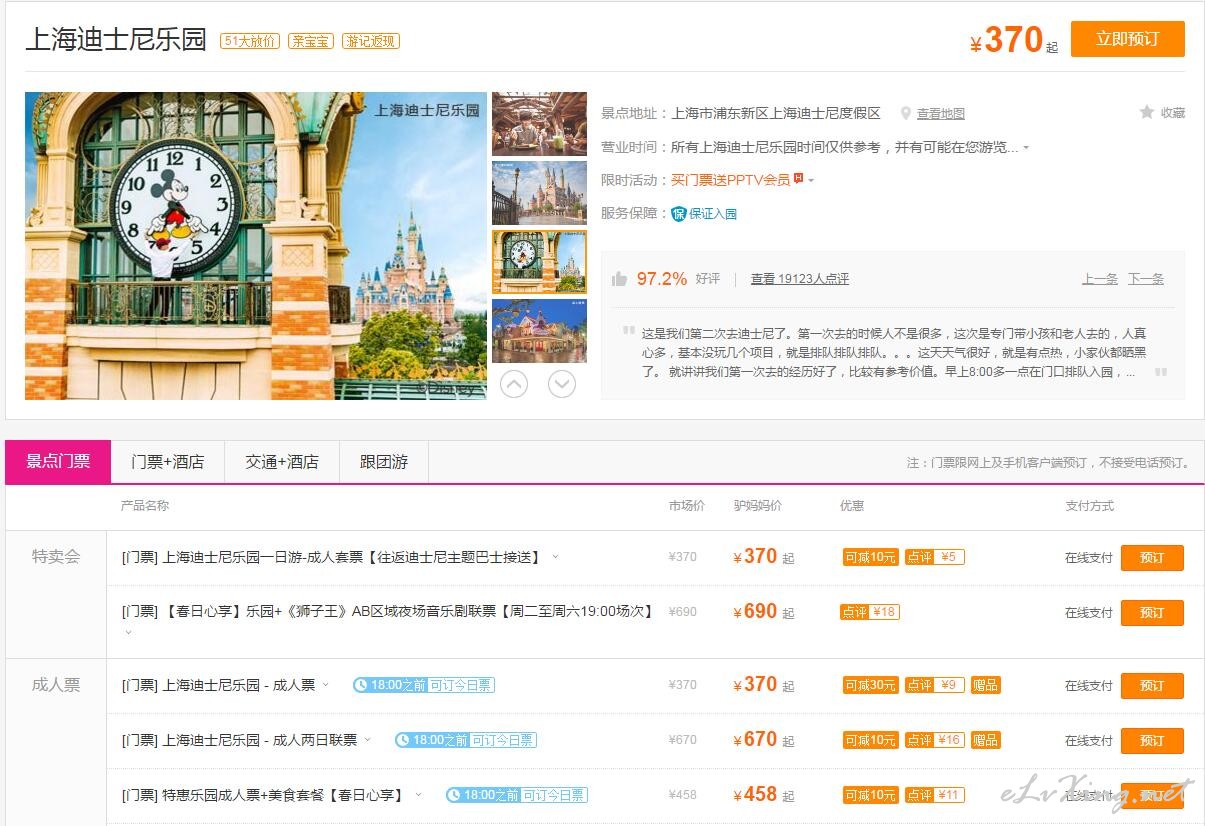
Task: Click the ¥690 price
Action: coord(755,611)
